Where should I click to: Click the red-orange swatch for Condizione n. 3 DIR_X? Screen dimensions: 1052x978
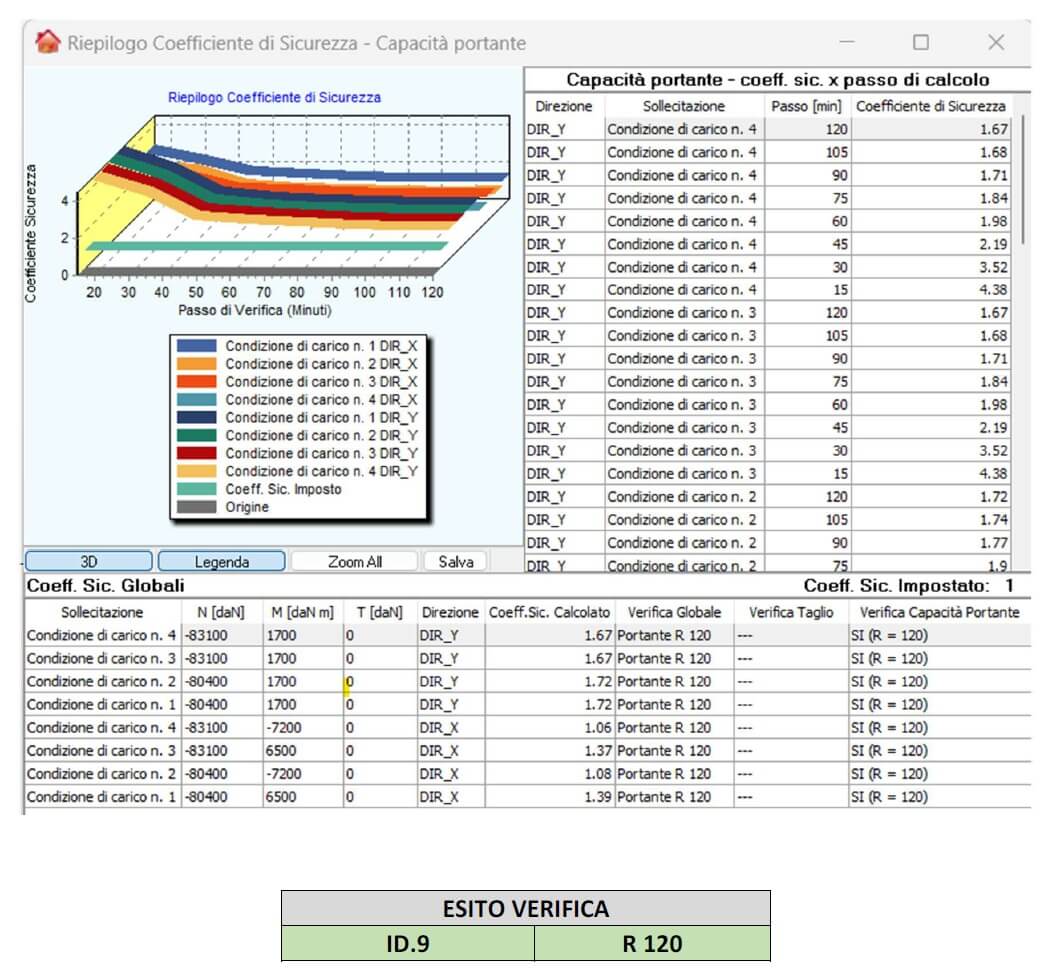point(197,382)
